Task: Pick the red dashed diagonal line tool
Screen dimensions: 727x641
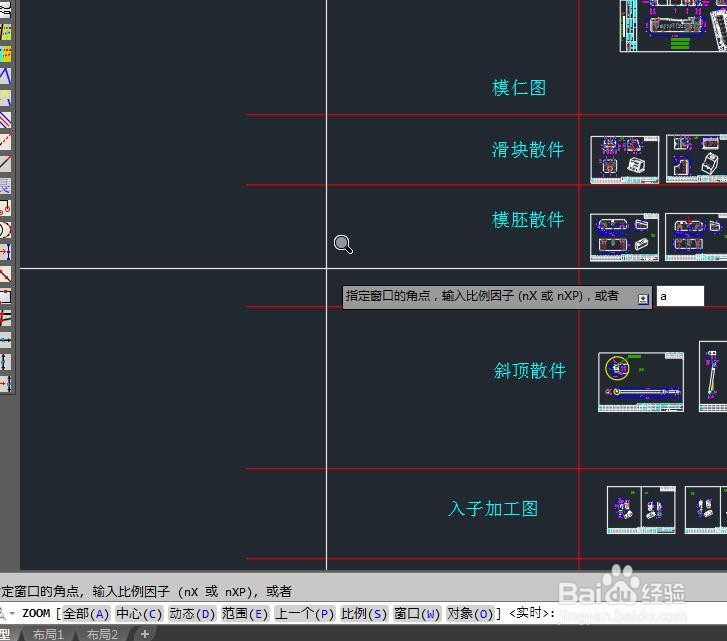Action: point(5,142)
